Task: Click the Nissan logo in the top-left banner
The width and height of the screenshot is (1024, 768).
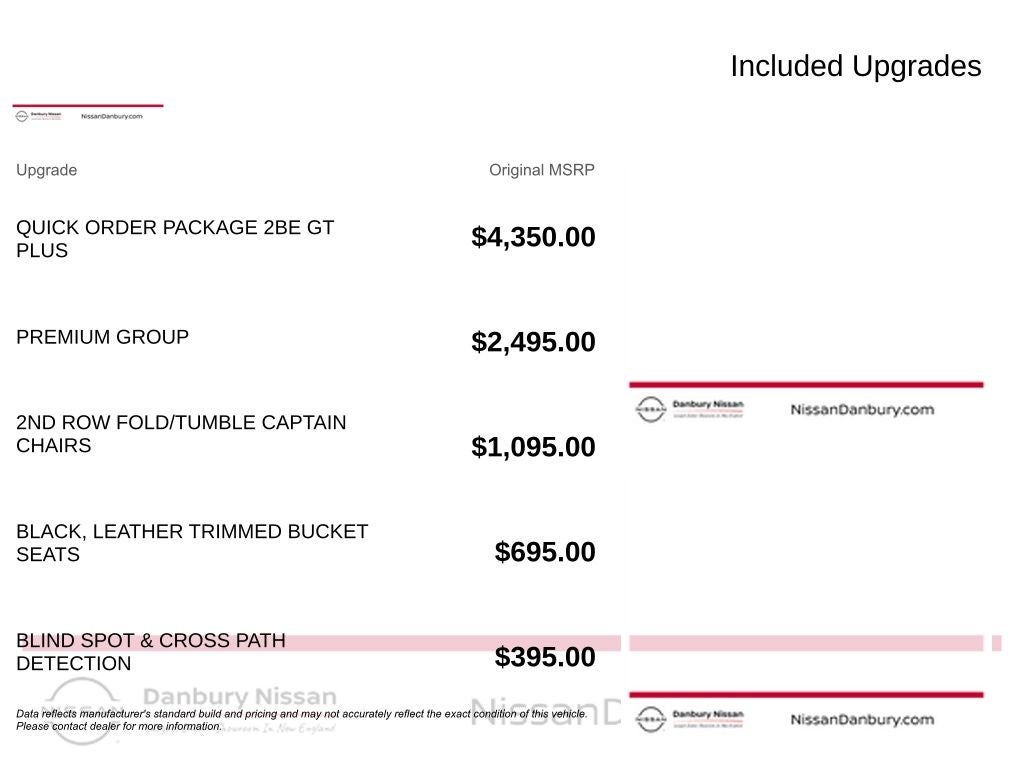Action: tap(22, 116)
